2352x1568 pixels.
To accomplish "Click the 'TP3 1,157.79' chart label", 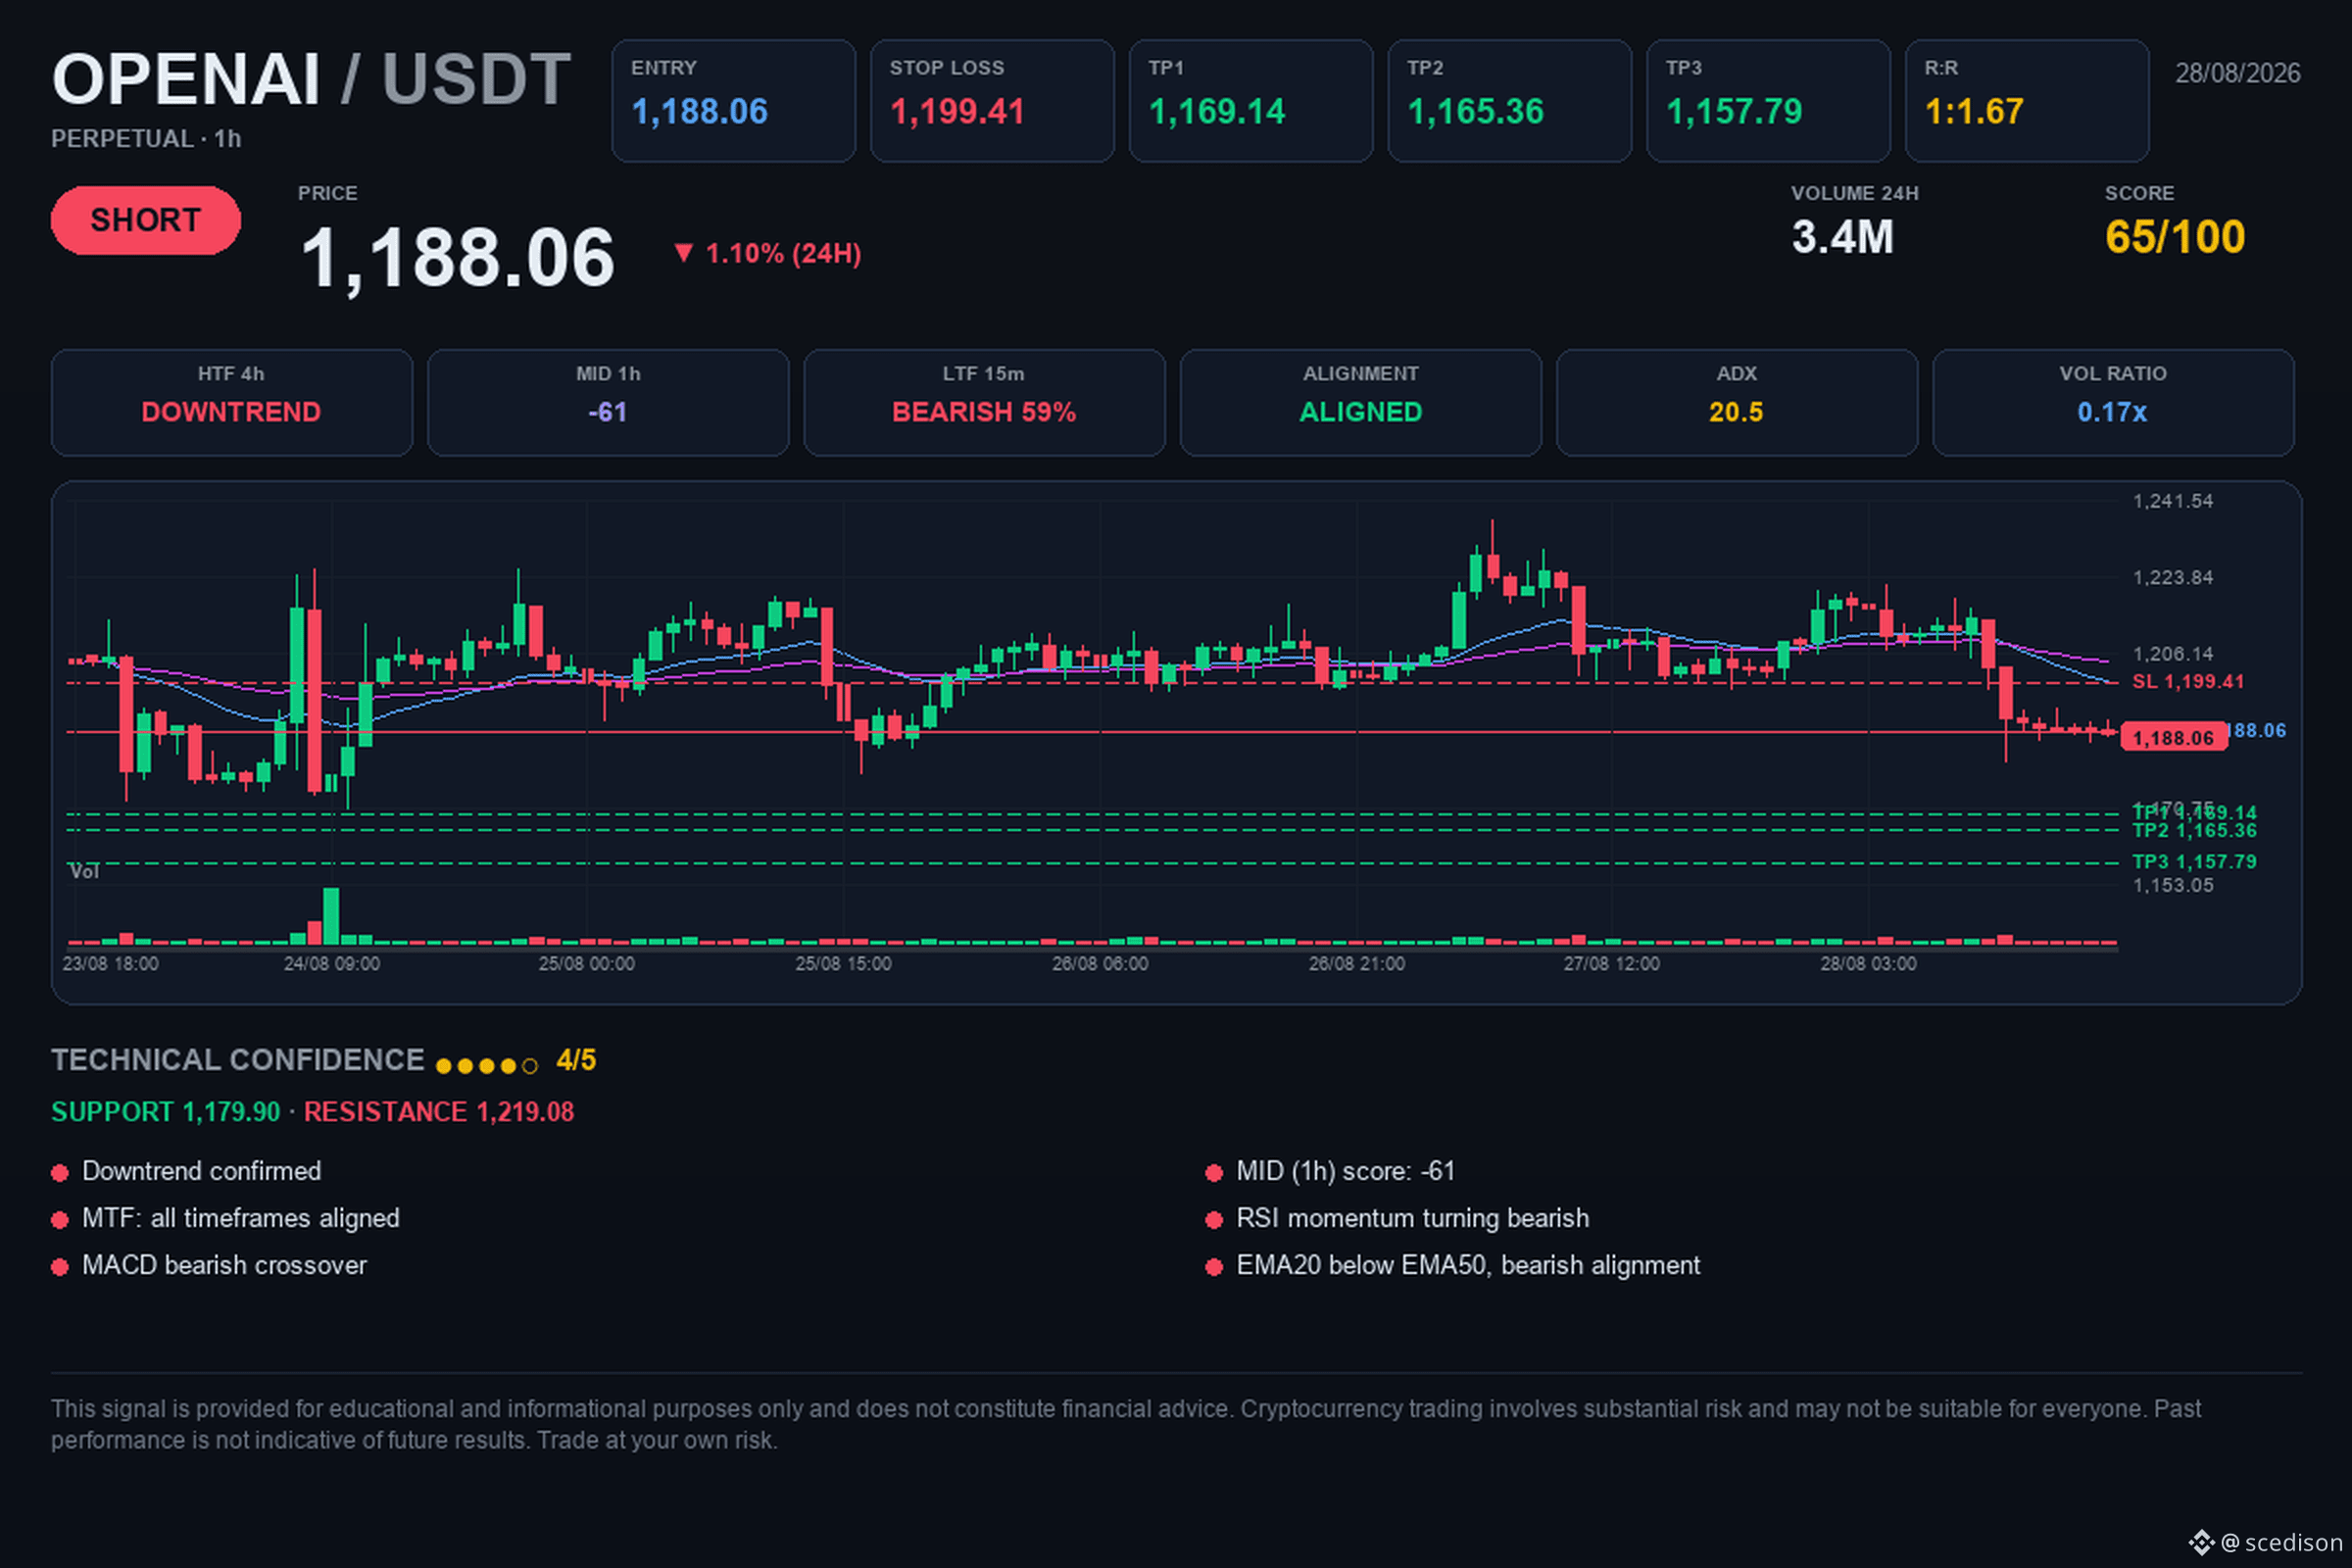I will pyautogui.click(x=2194, y=862).
